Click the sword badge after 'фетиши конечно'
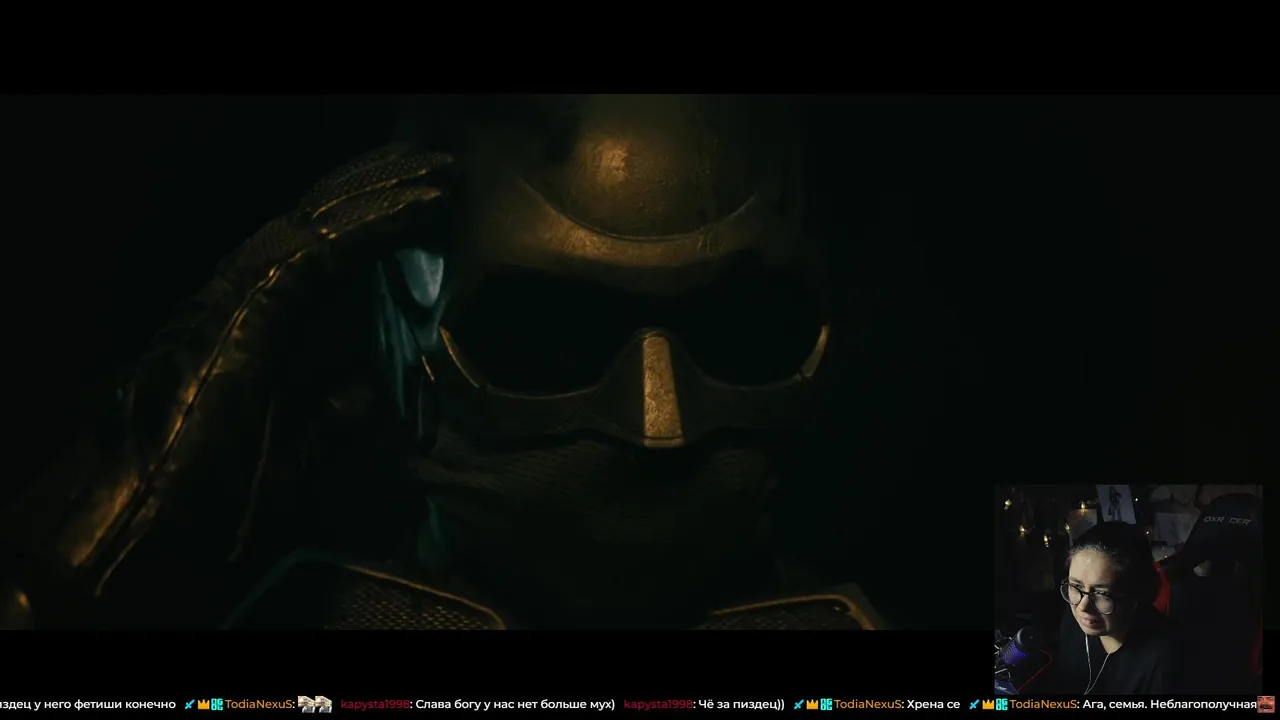The height and width of the screenshot is (720, 1280). click(x=190, y=704)
